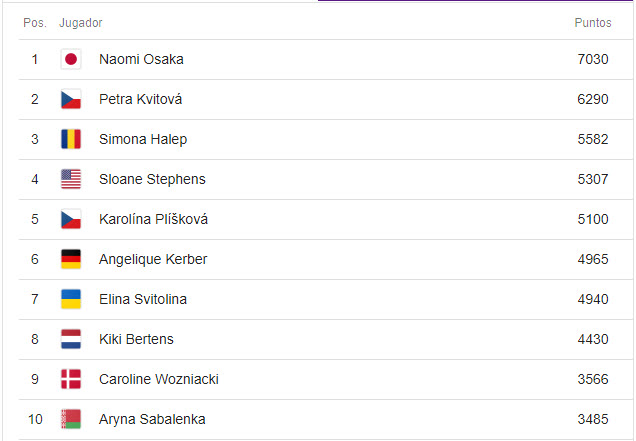Click the USA flag icon for Sloane Stephens
The image size is (636, 441).
coord(71,179)
